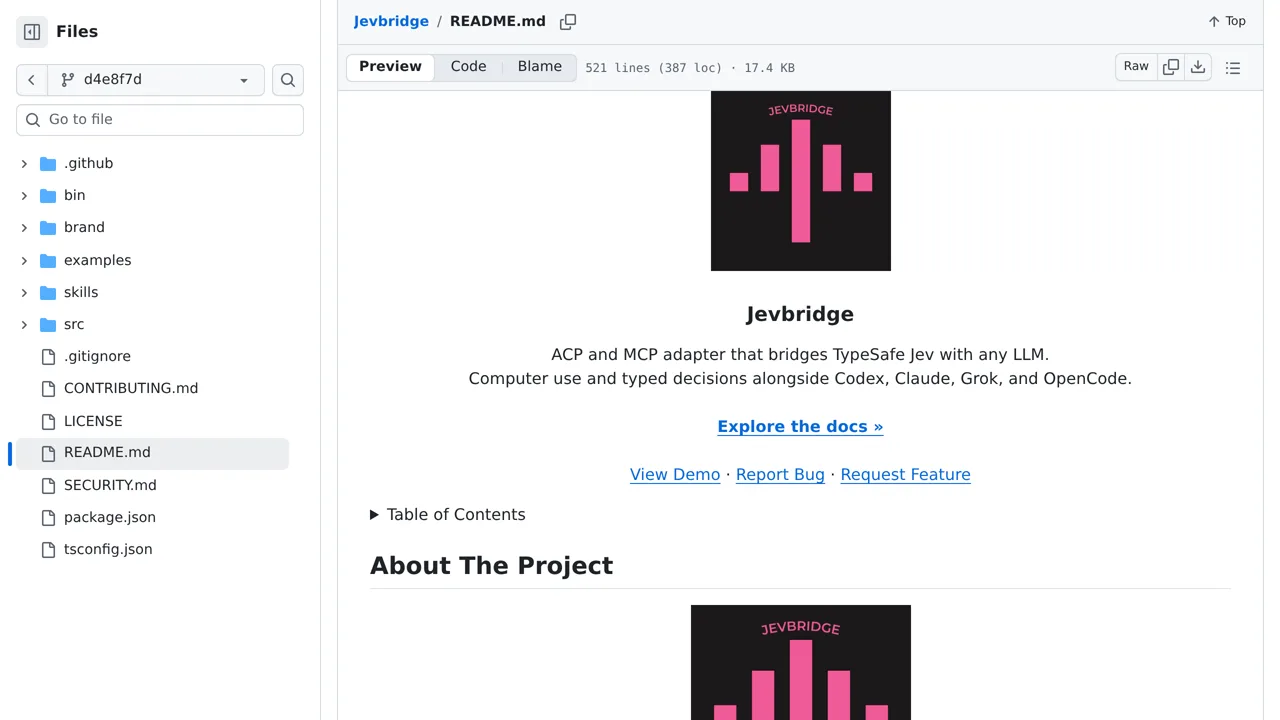Image resolution: width=1280 pixels, height=720 pixels.
Task: Open tsconfig.json file
Action: click(108, 549)
